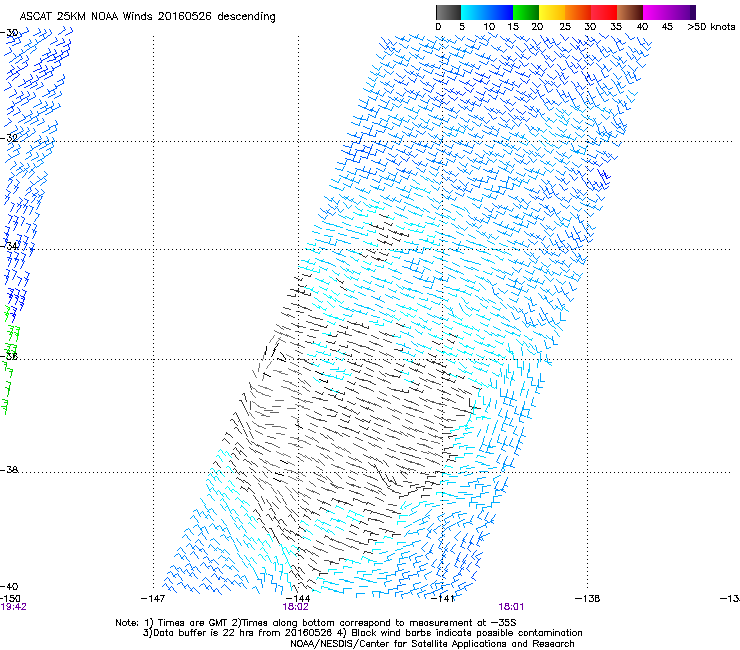
Task: Click the orange 25-30 knots legend swatch
Action: (x=578, y=12)
